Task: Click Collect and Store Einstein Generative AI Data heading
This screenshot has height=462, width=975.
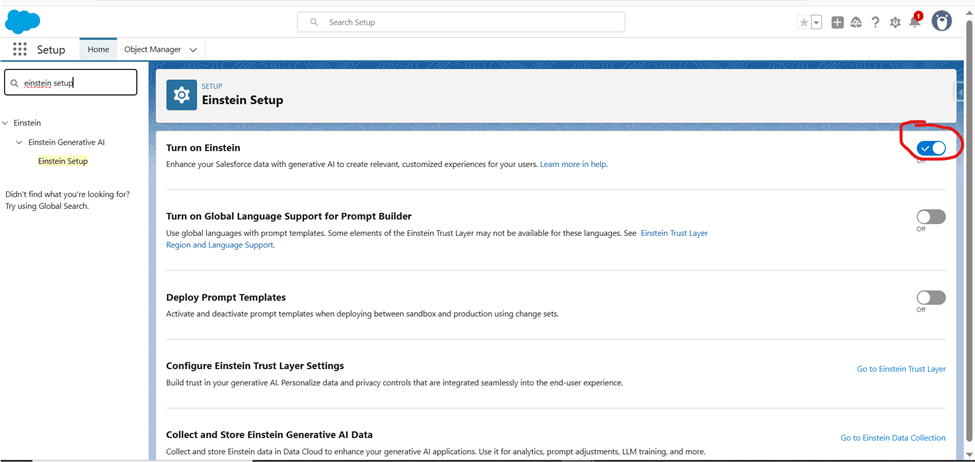Action: pos(269,434)
